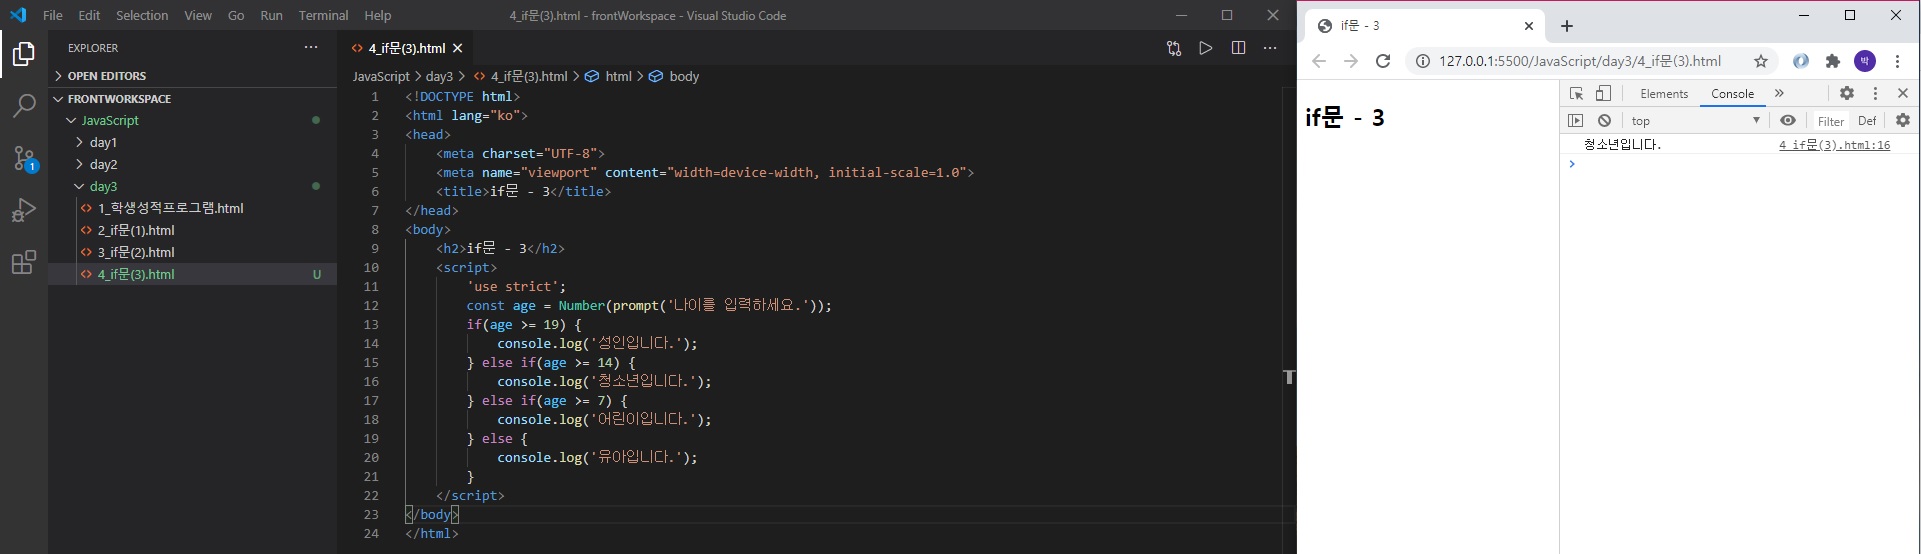Close the if문 - 3 Chrome tab
Screen dimensions: 1921x554
tap(1529, 26)
